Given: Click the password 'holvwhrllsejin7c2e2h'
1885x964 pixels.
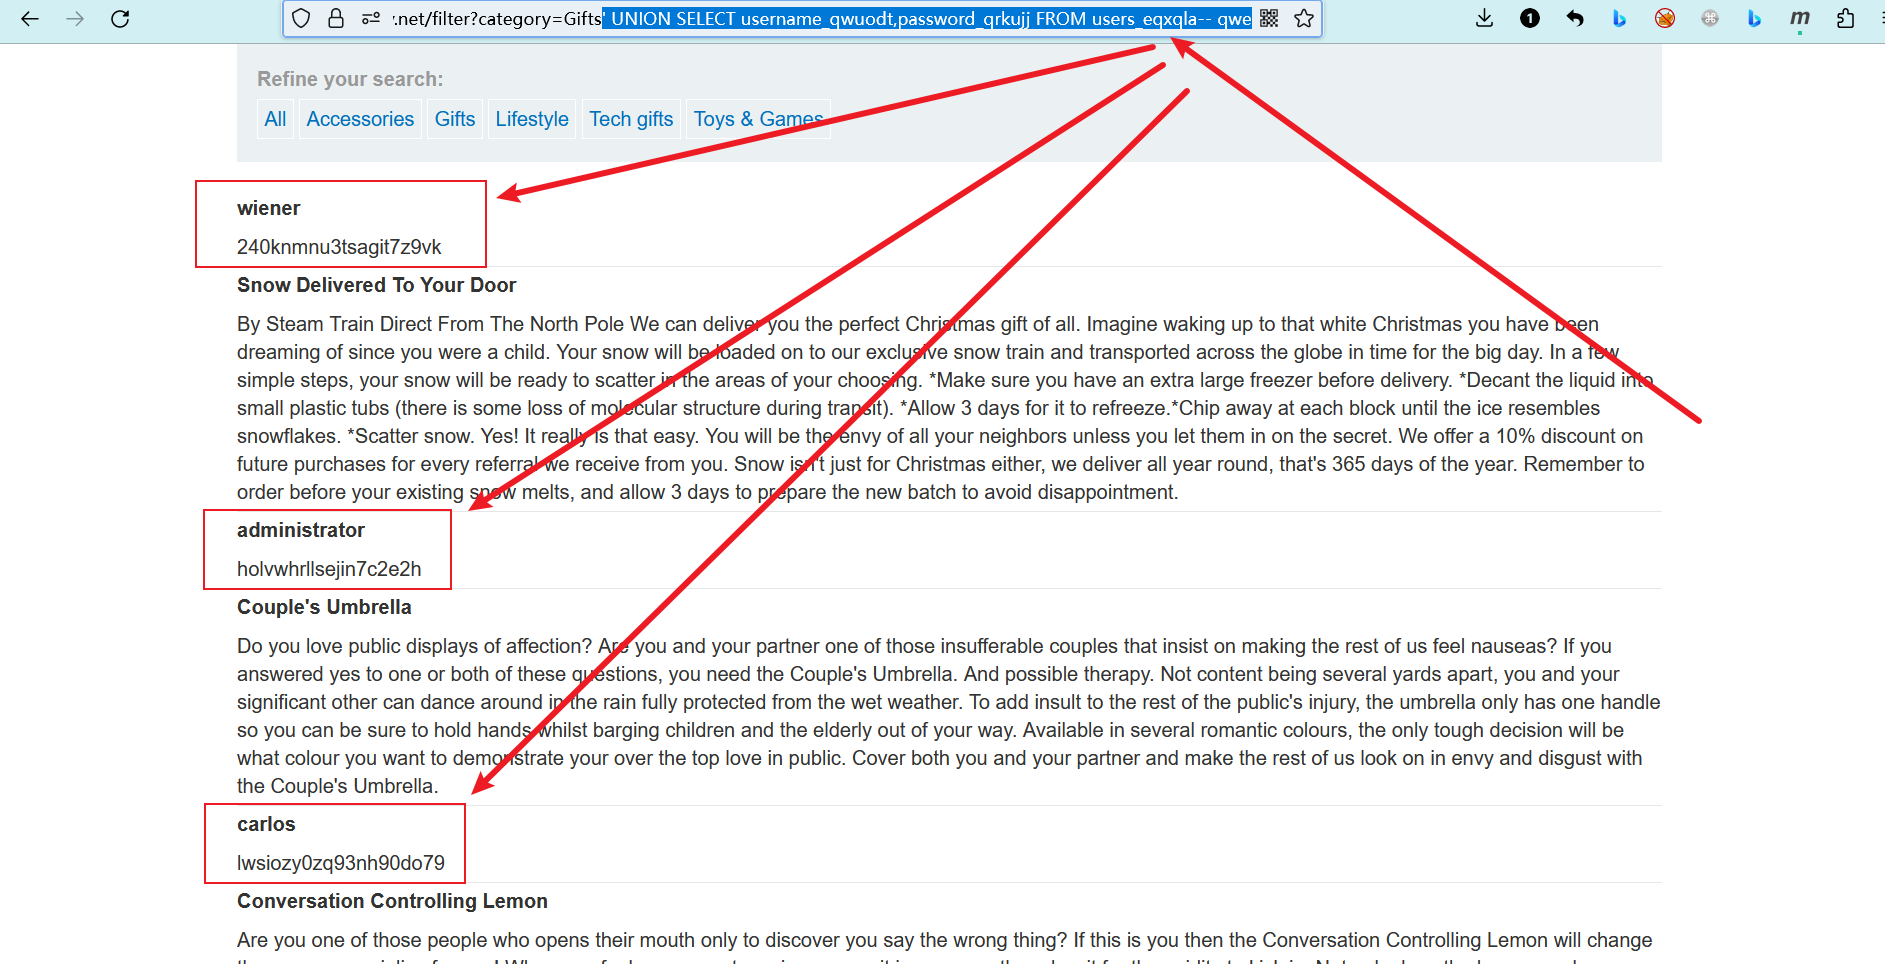Looking at the screenshot, I should pos(329,569).
